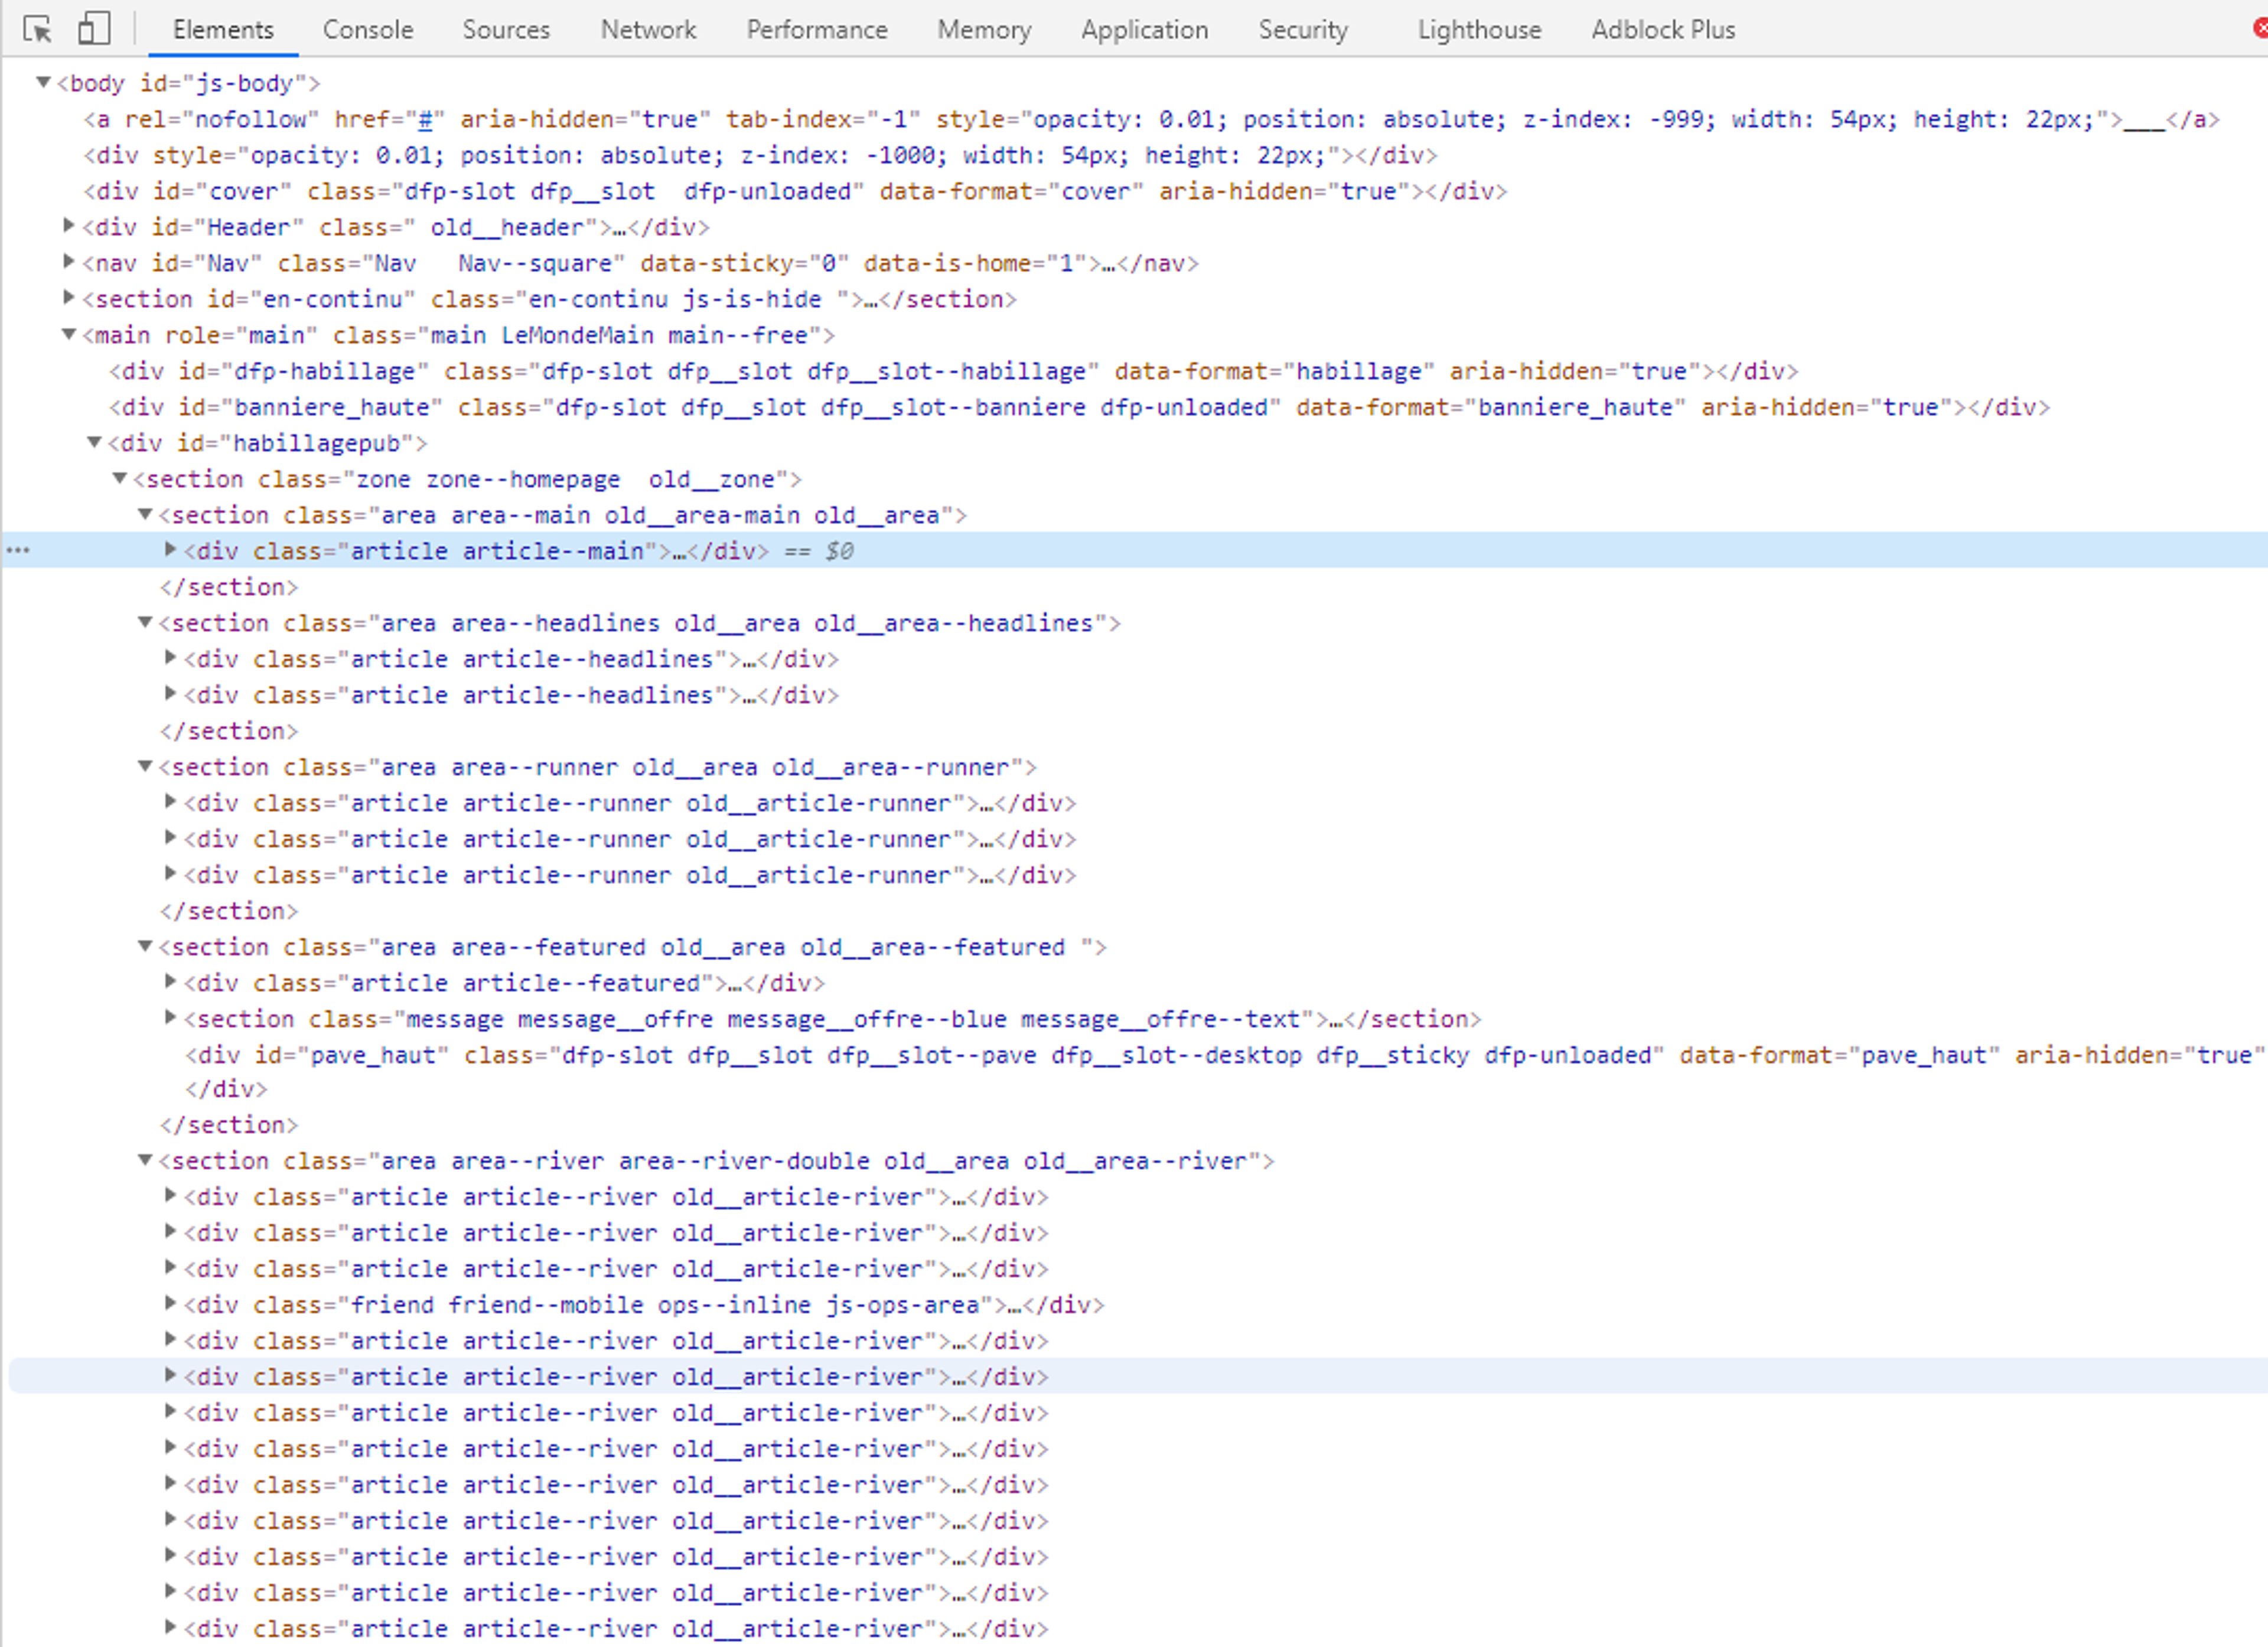Activate the inspect element picker icon
The width and height of the screenshot is (2268, 1647).
coord(37,29)
